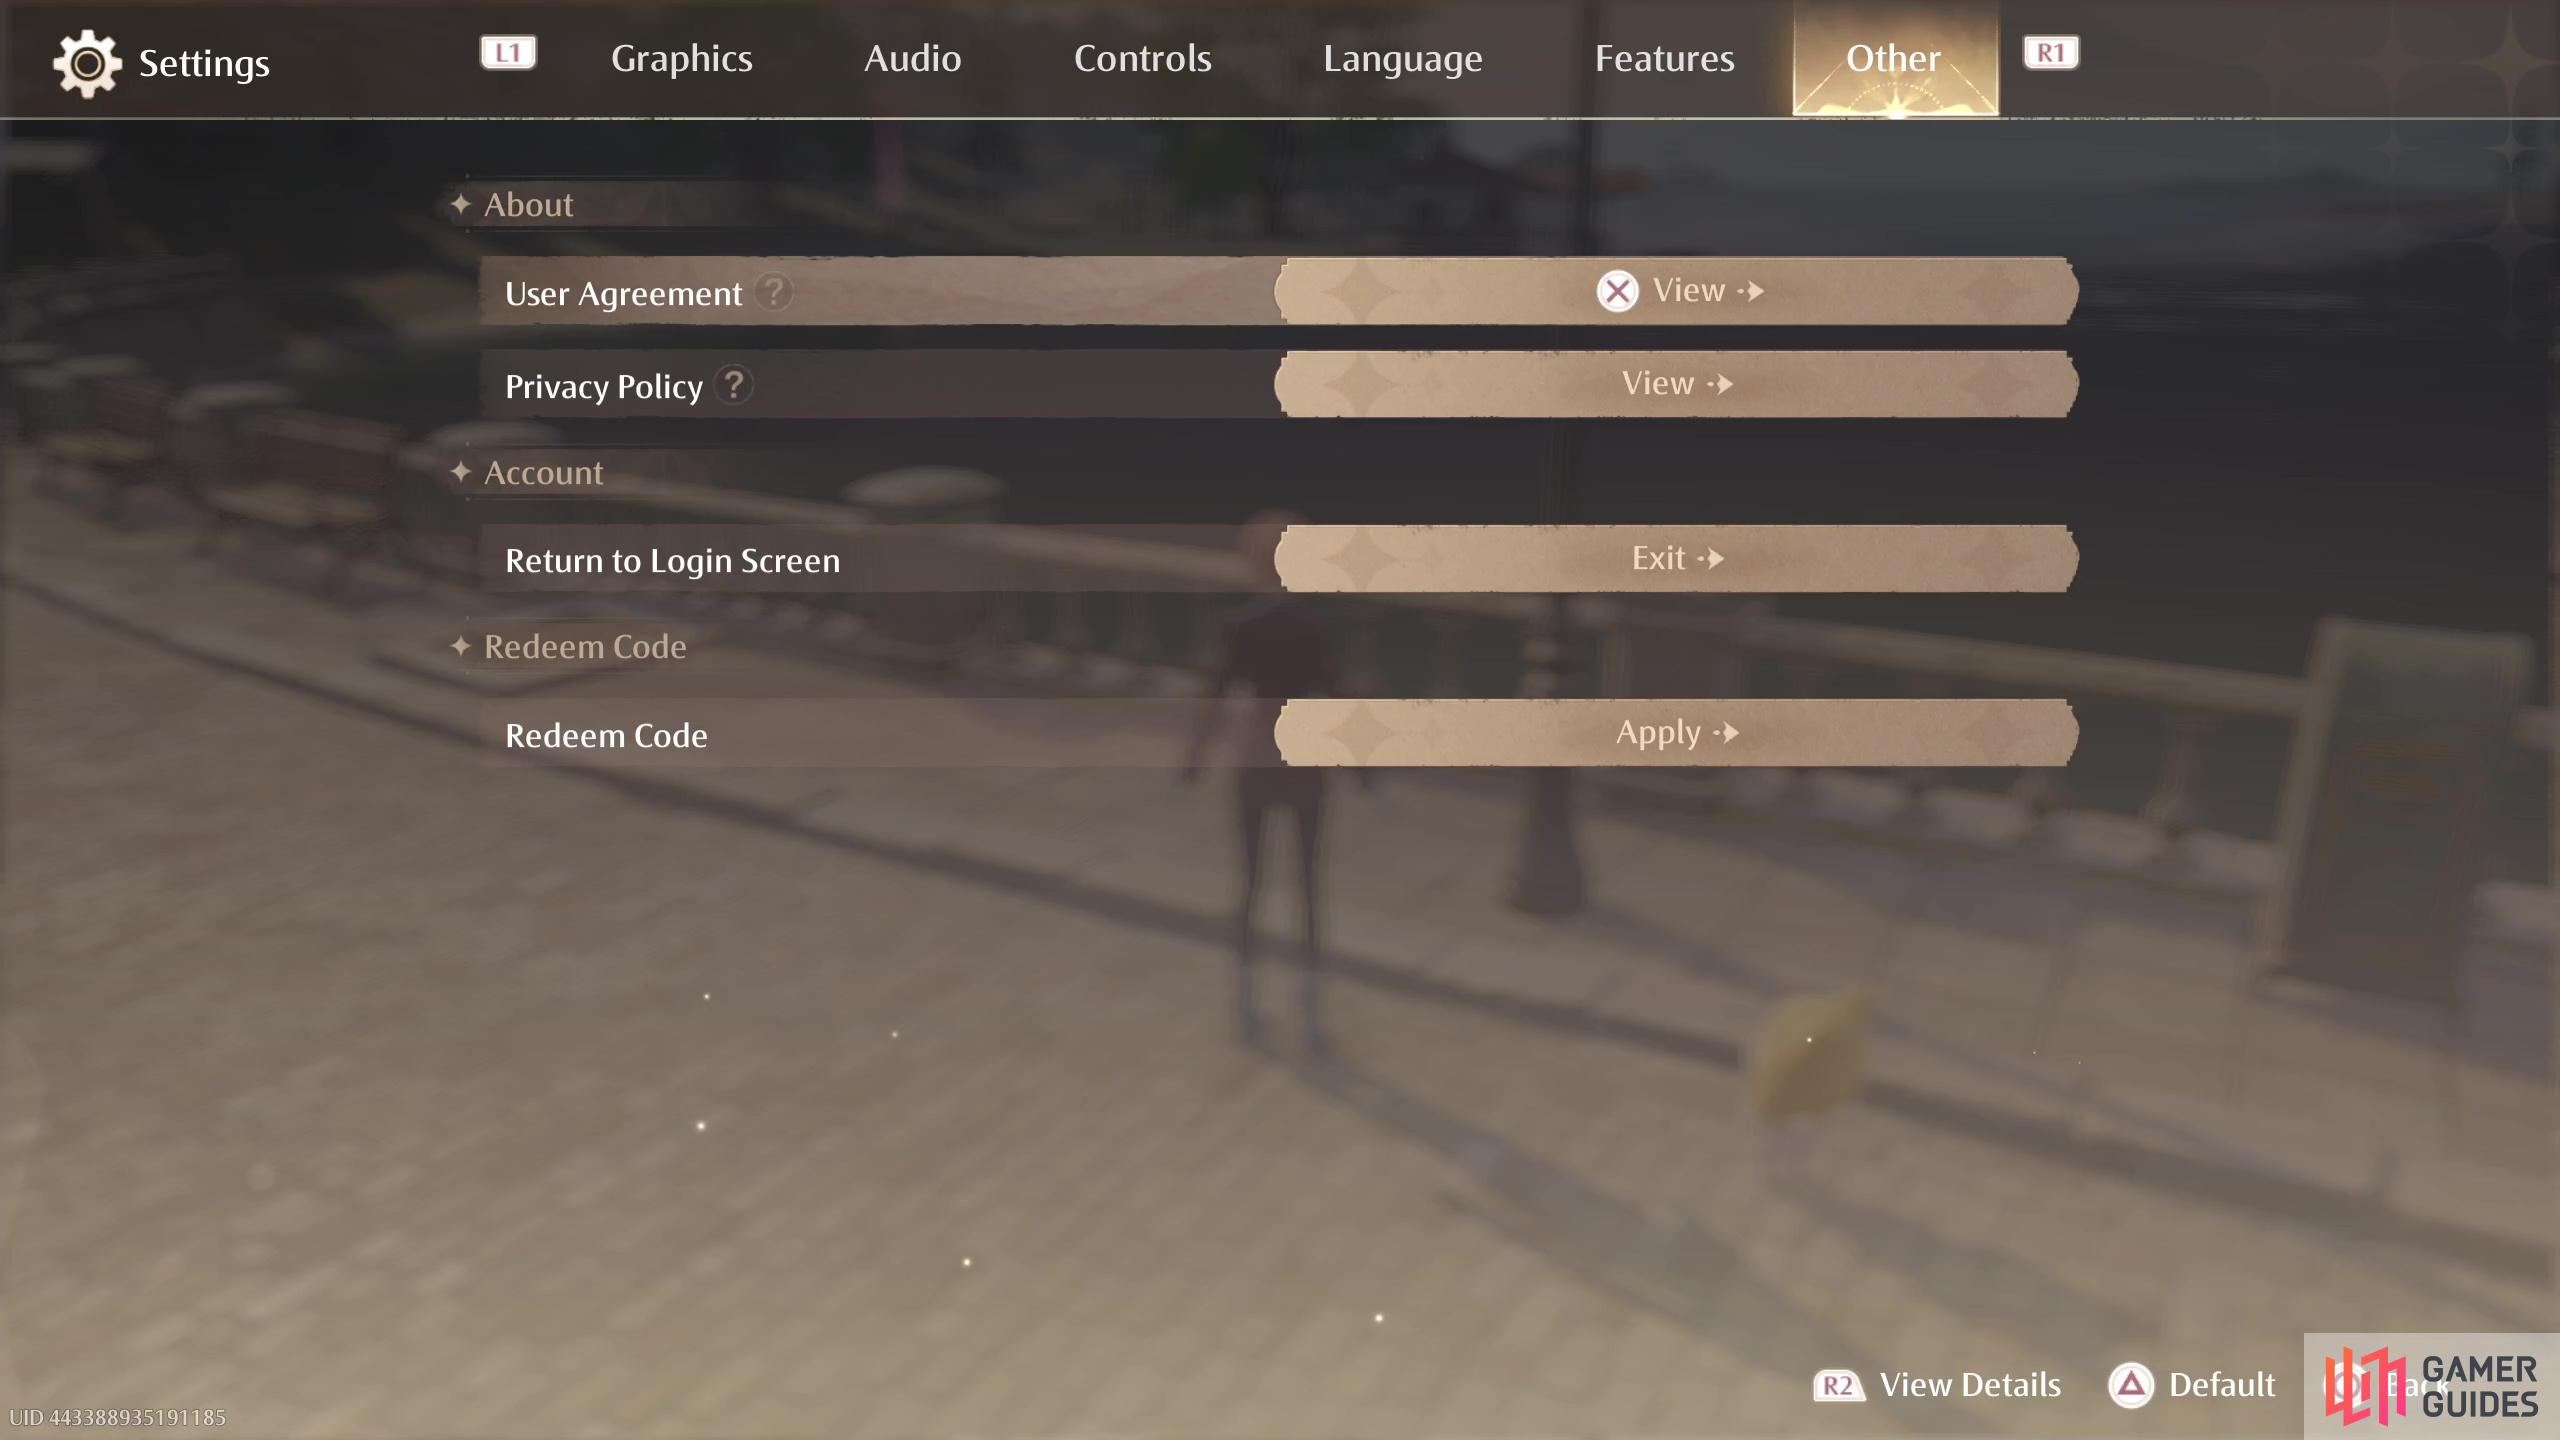The height and width of the screenshot is (1440, 2560).
Task: Toggle the Privacy Policy view
Action: point(1674,382)
